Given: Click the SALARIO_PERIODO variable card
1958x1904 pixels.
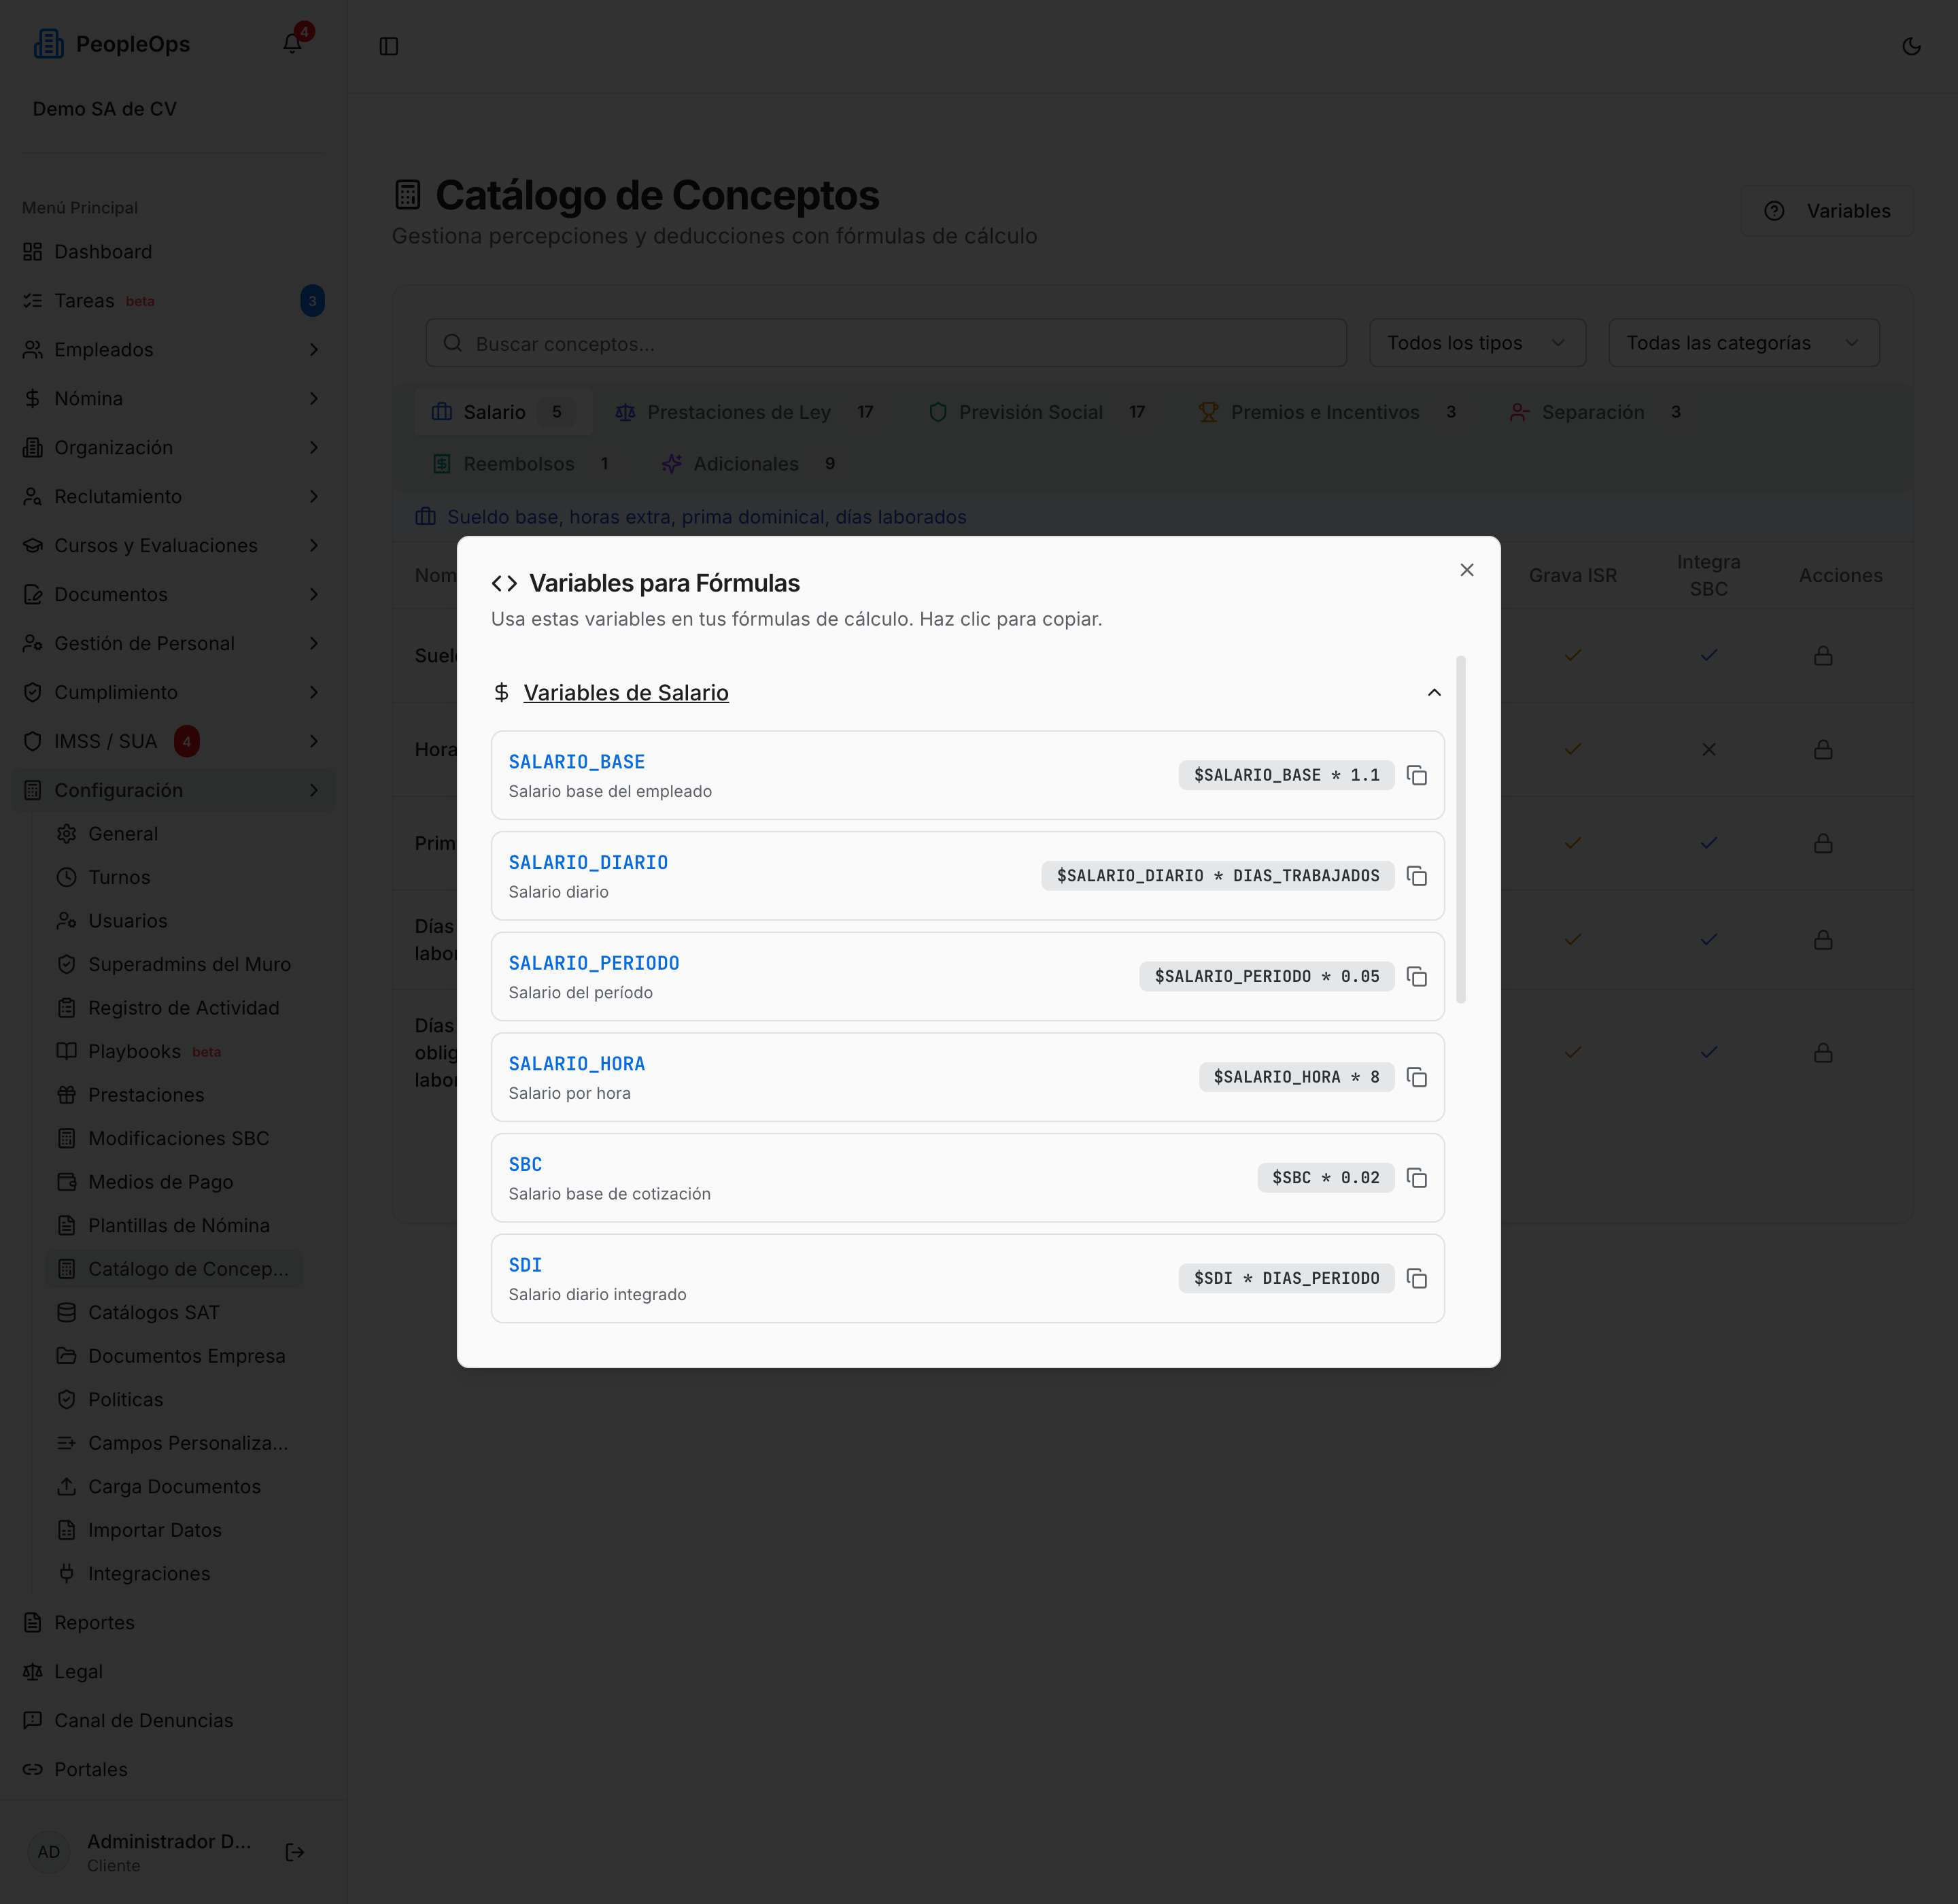Looking at the screenshot, I should coord(967,976).
